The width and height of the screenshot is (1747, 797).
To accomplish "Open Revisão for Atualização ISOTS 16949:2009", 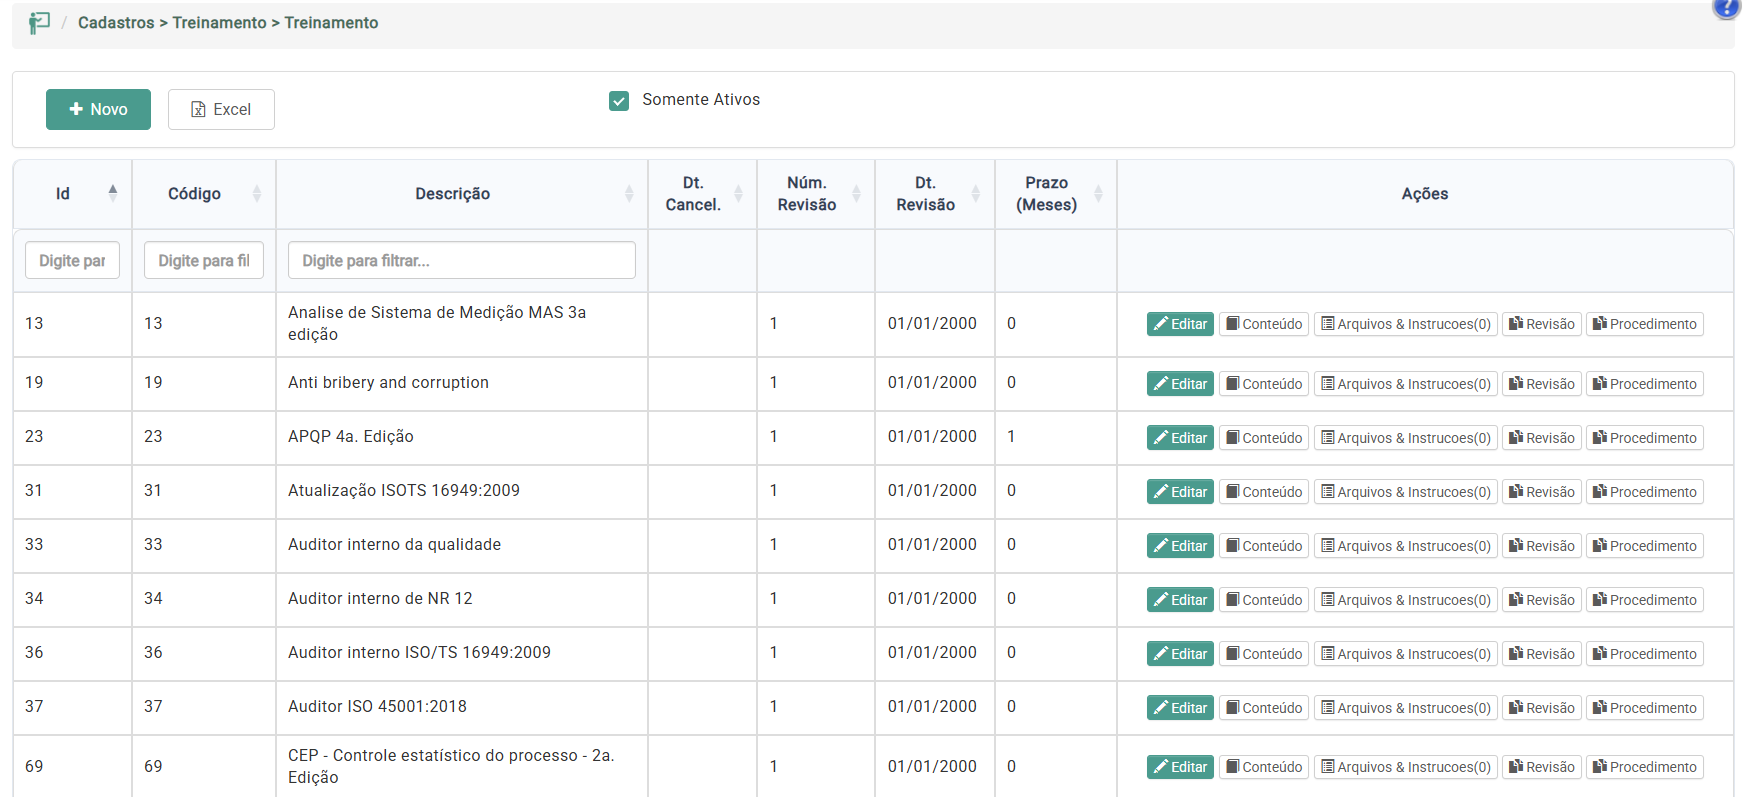I will point(1541,492).
